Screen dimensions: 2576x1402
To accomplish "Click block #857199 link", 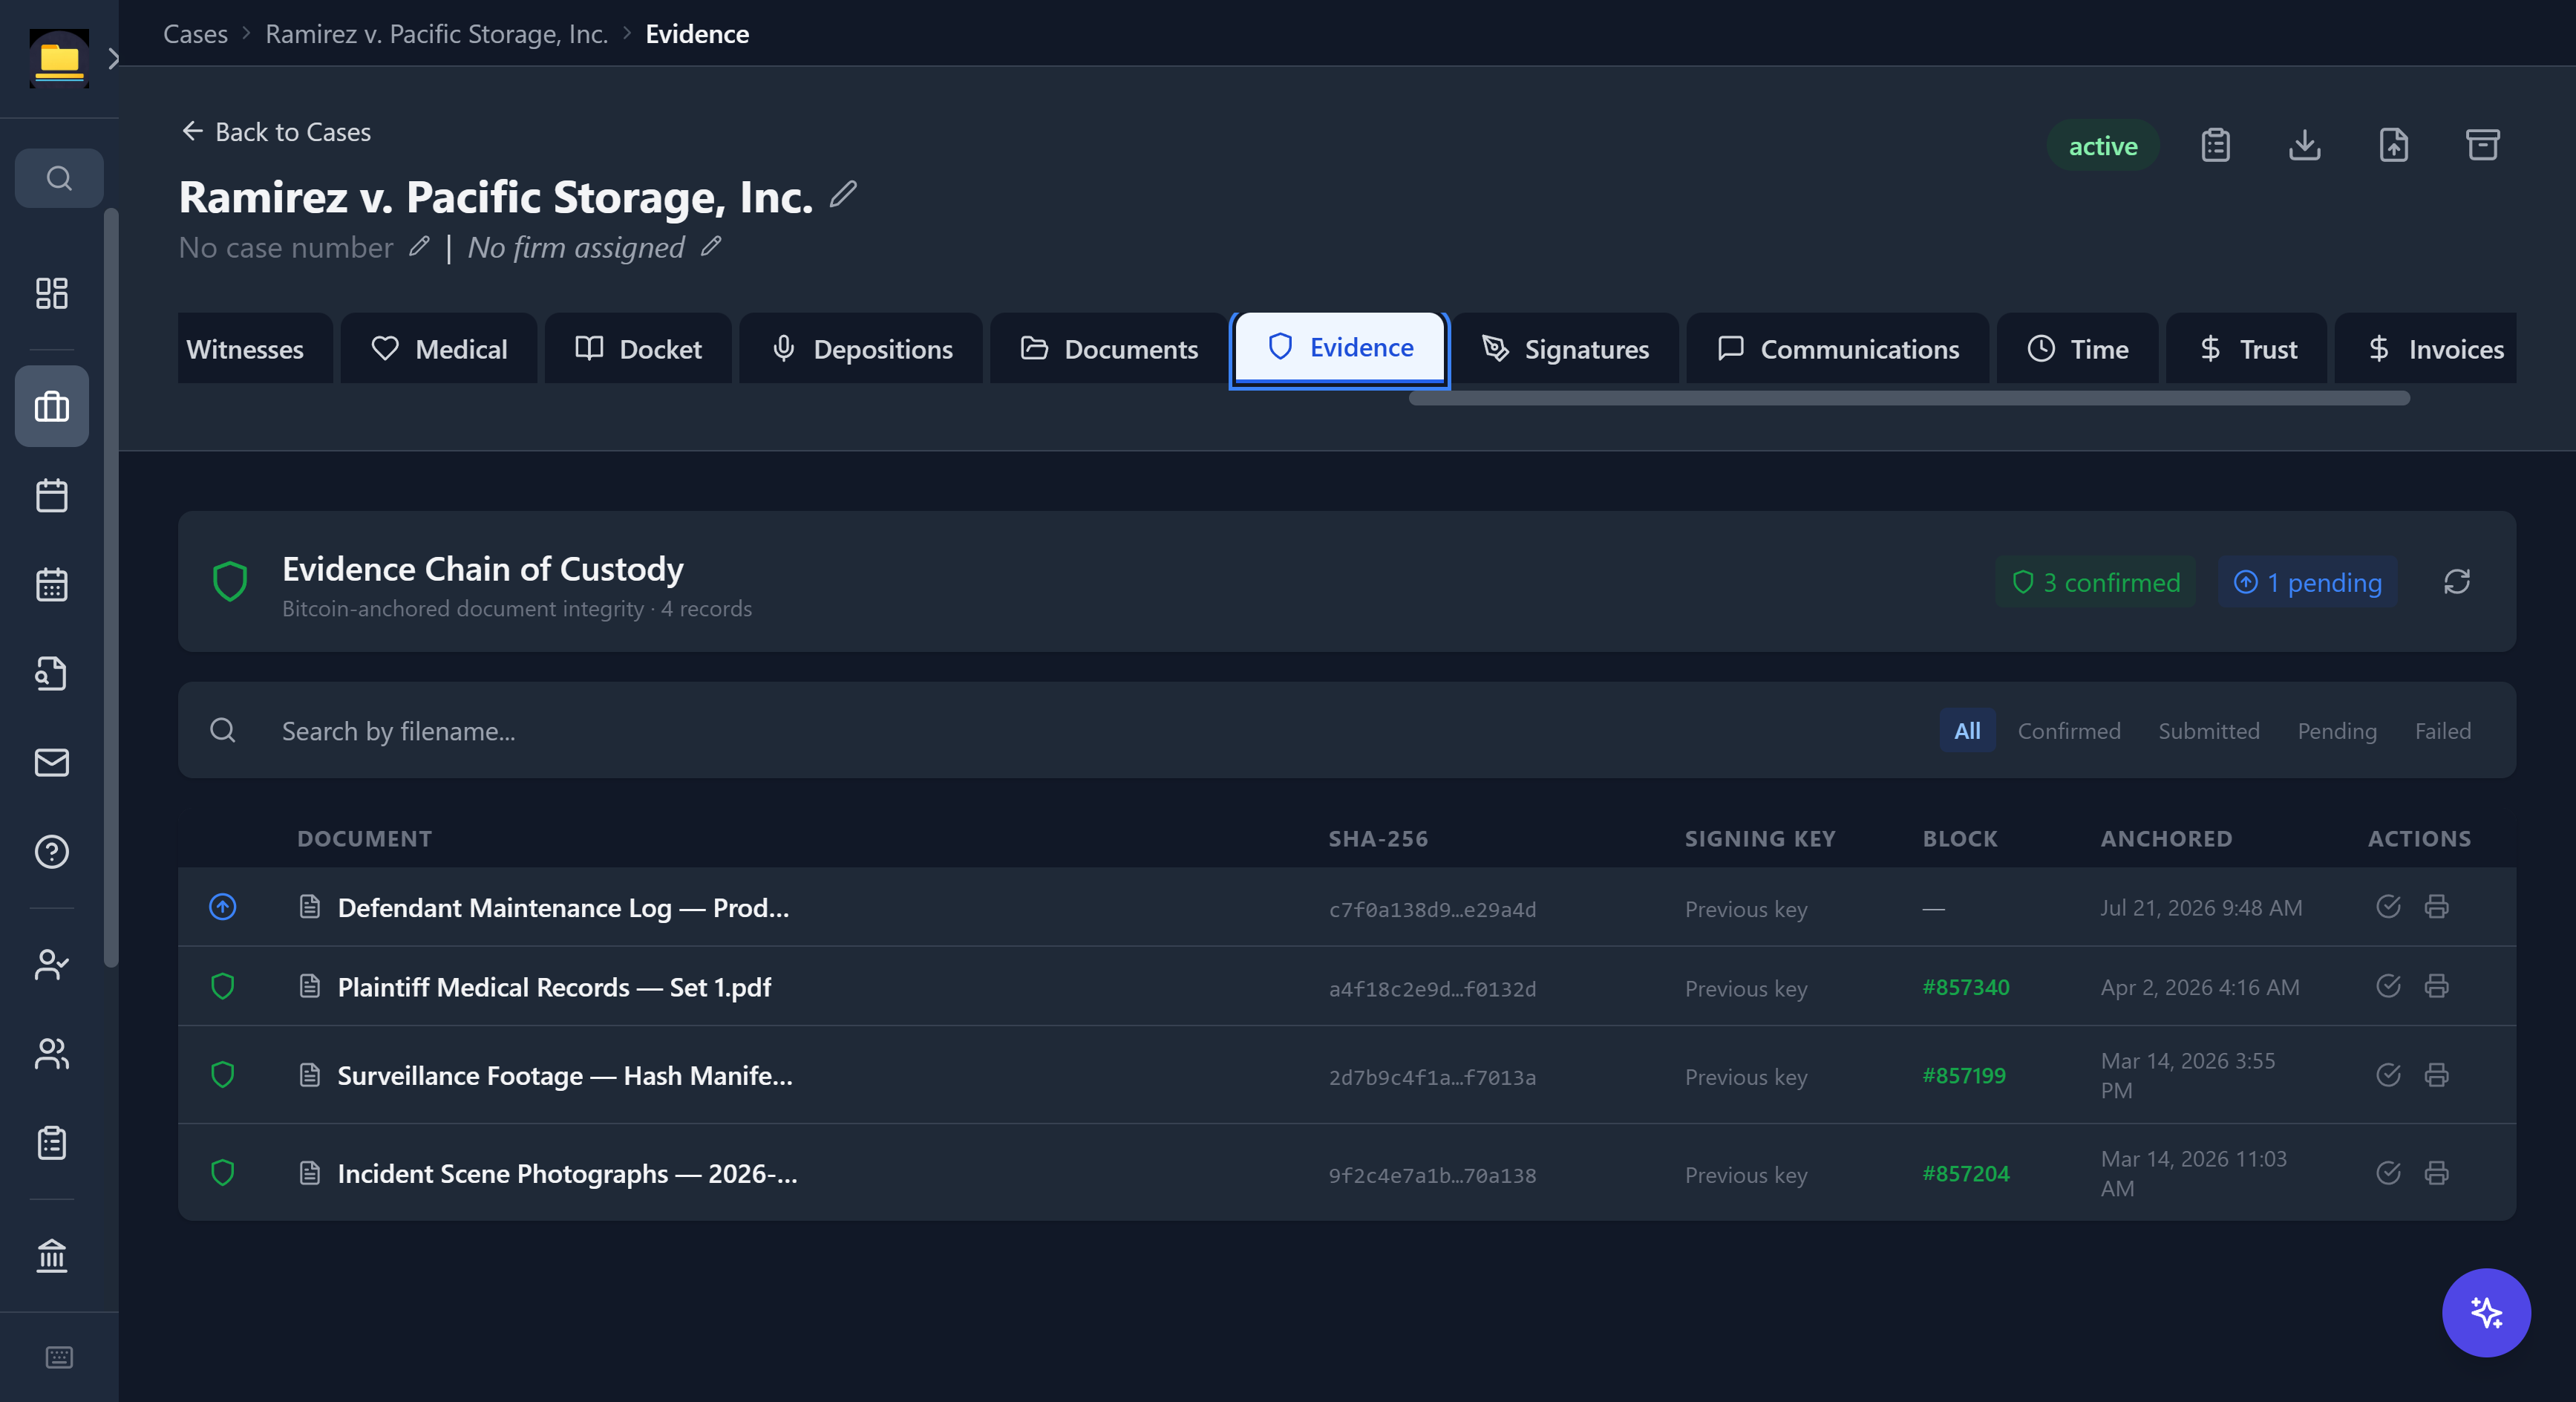I will [x=1963, y=1075].
